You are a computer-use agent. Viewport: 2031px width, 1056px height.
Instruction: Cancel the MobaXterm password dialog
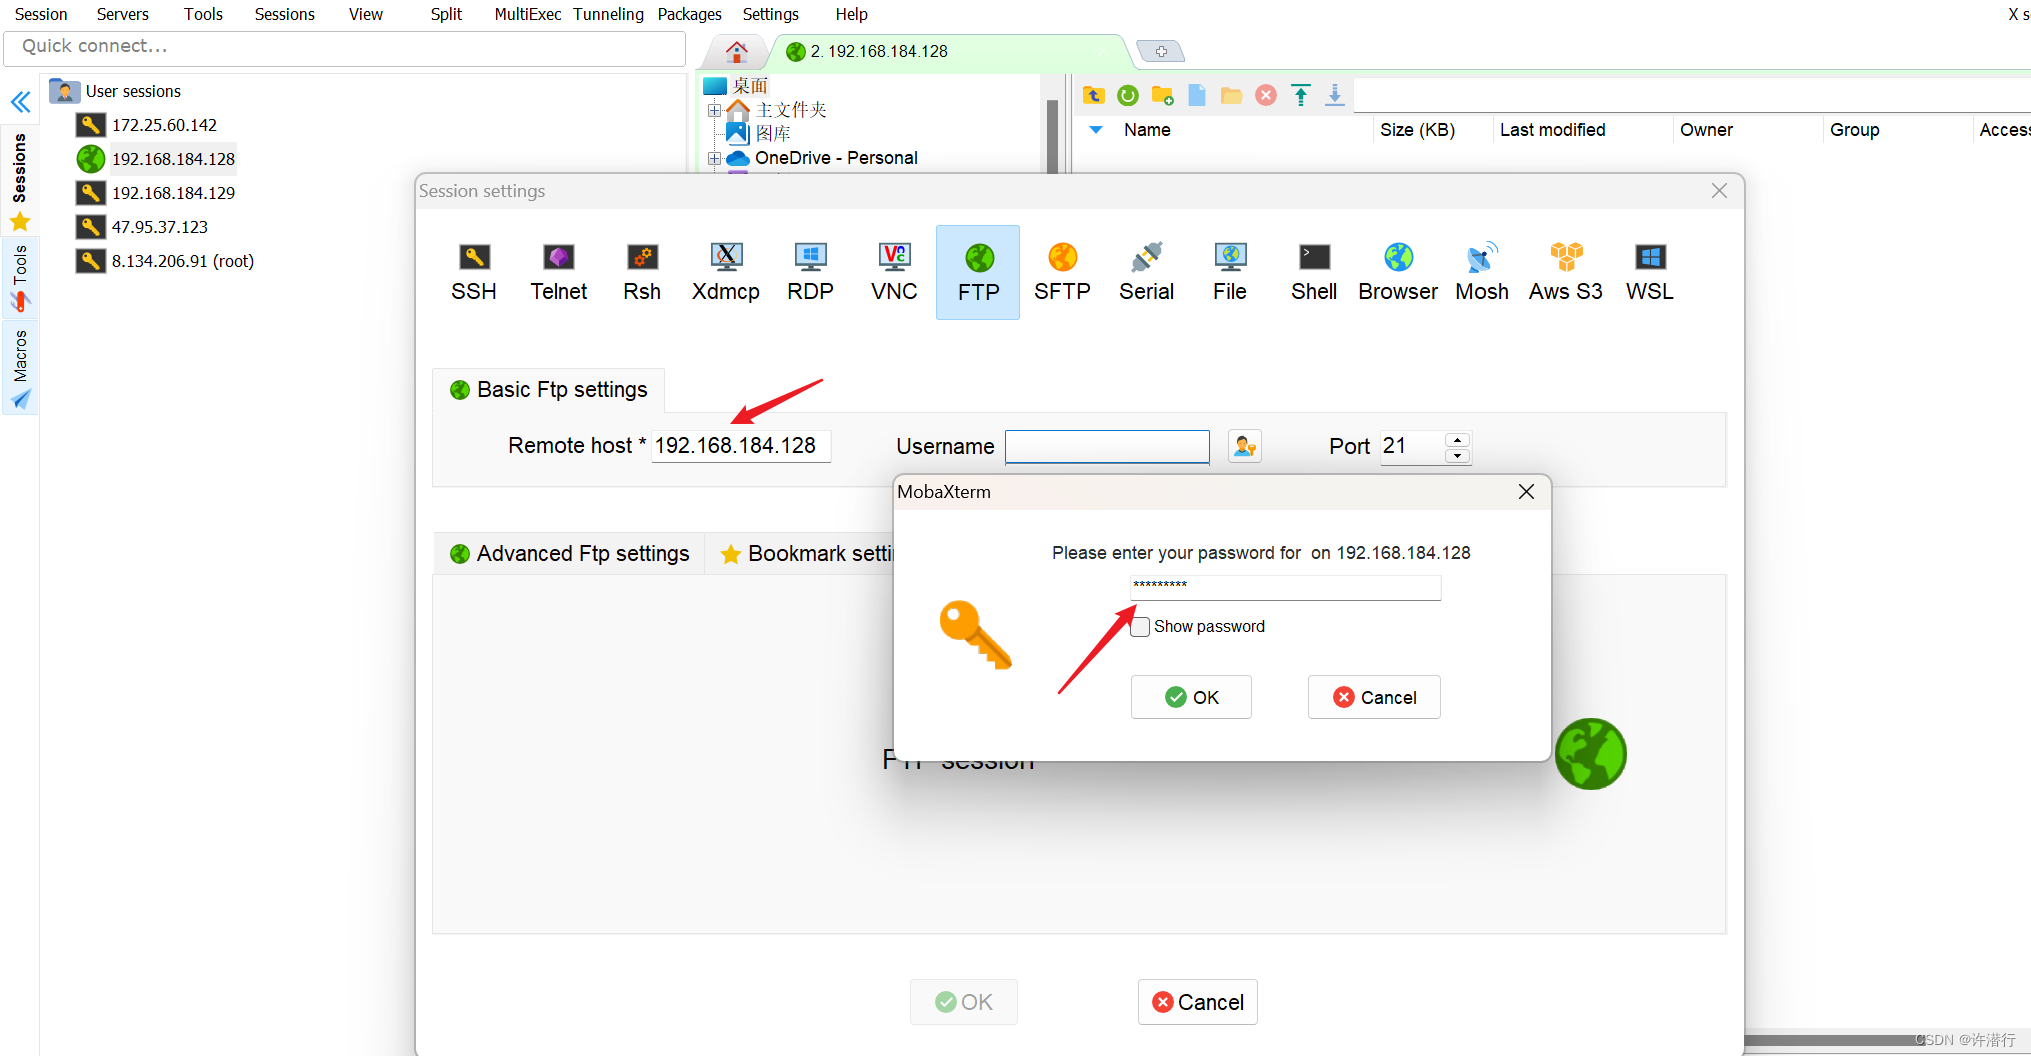(x=1374, y=697)
